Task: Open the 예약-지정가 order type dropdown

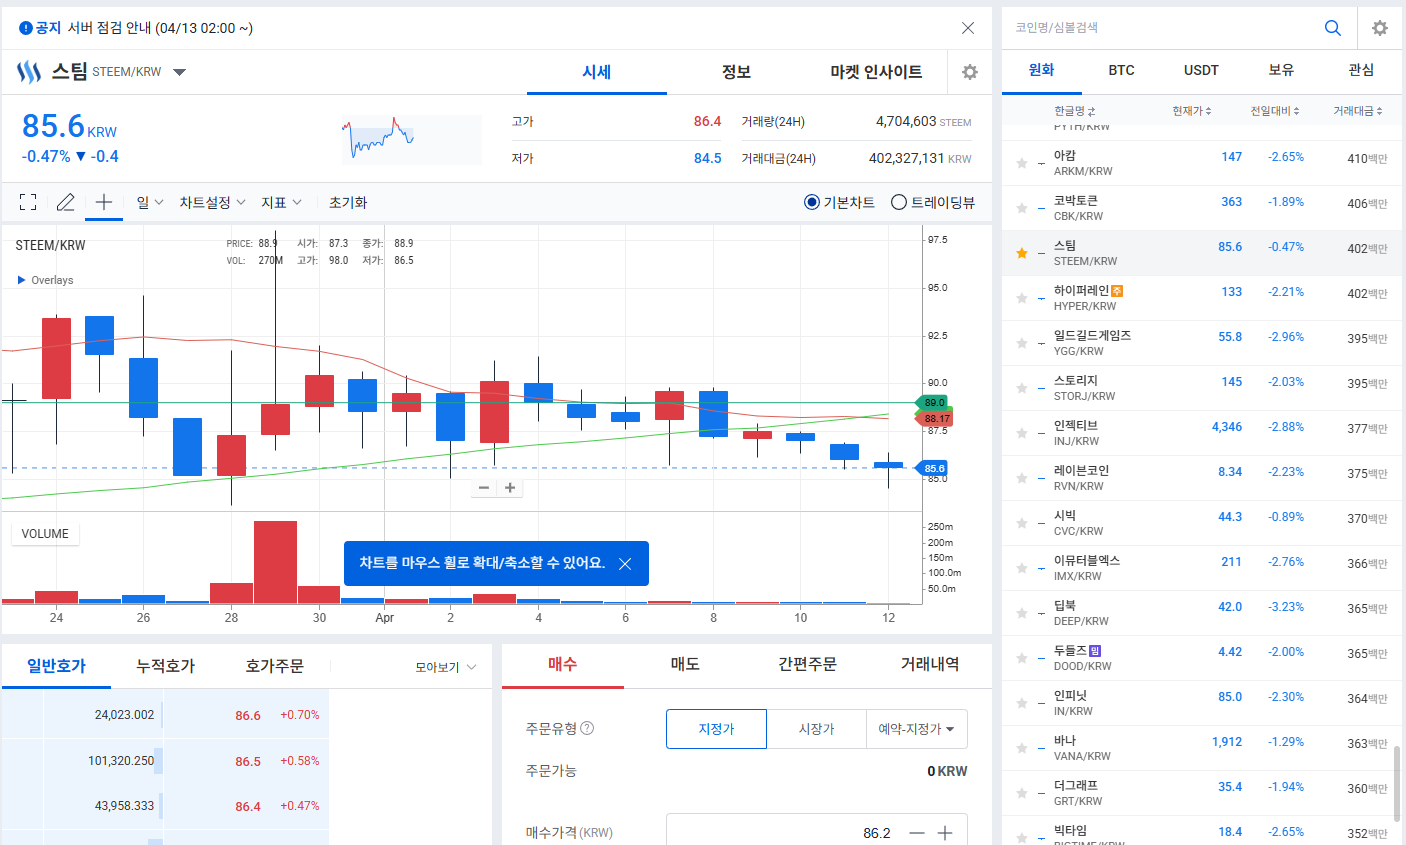Action: point(917,729)
